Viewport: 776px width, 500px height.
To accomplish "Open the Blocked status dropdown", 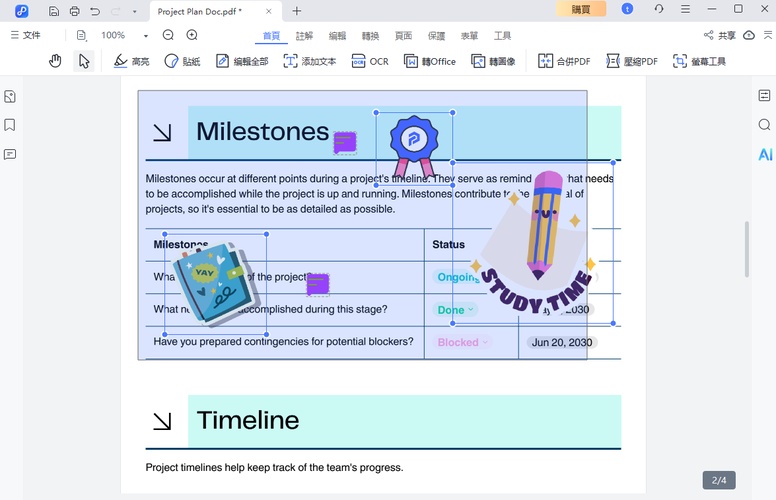I will (x=462, y=342).
